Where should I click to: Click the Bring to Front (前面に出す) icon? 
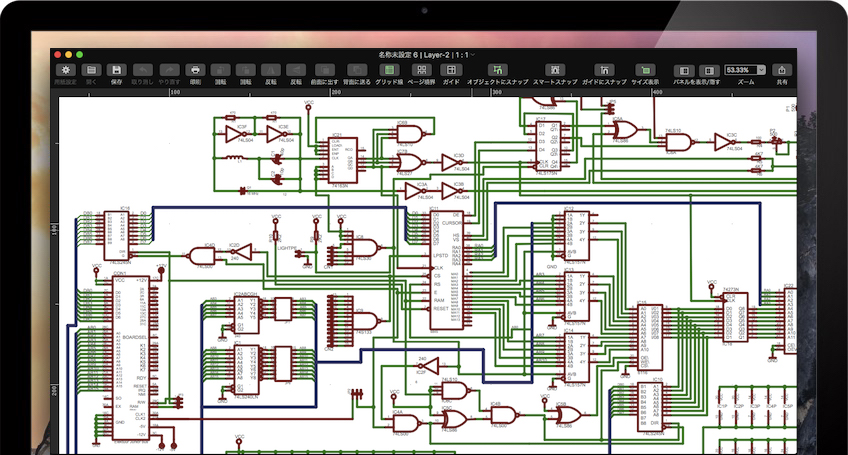click(x=324, y=70)
